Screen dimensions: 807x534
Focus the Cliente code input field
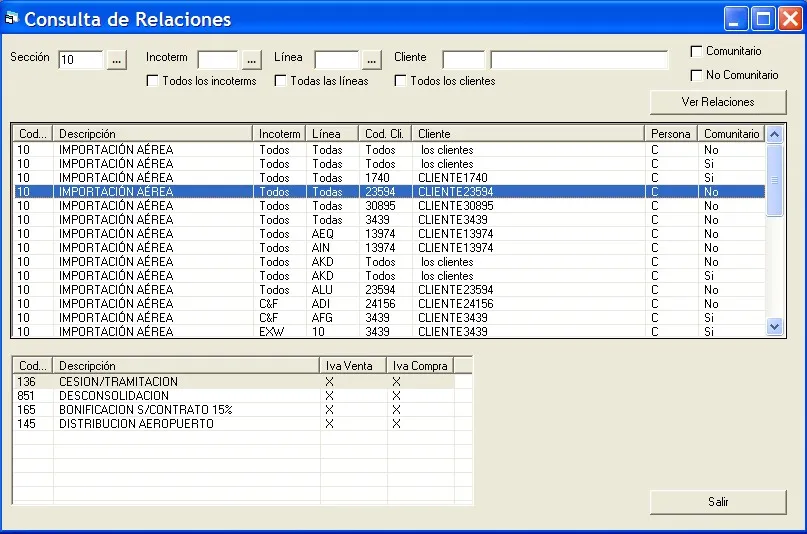tap(464, 60)
